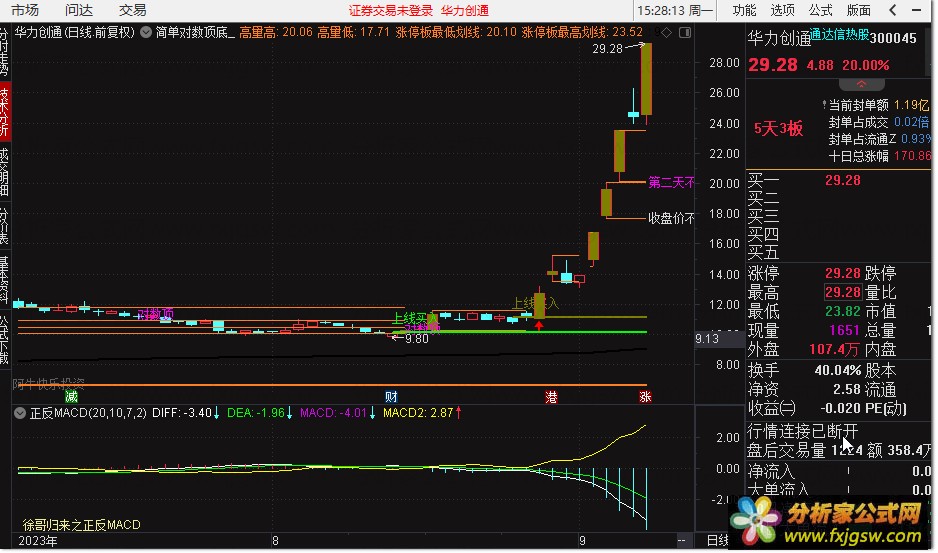Click the MACD2 2.87 indicator value
The height and width of the screenshot is (553, 938).
[422, 413]
